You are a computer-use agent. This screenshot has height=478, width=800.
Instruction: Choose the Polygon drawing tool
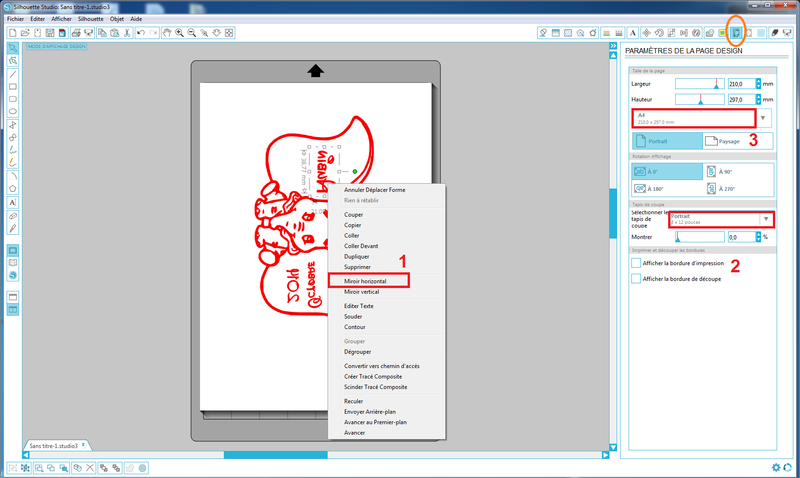coord(13,189)
